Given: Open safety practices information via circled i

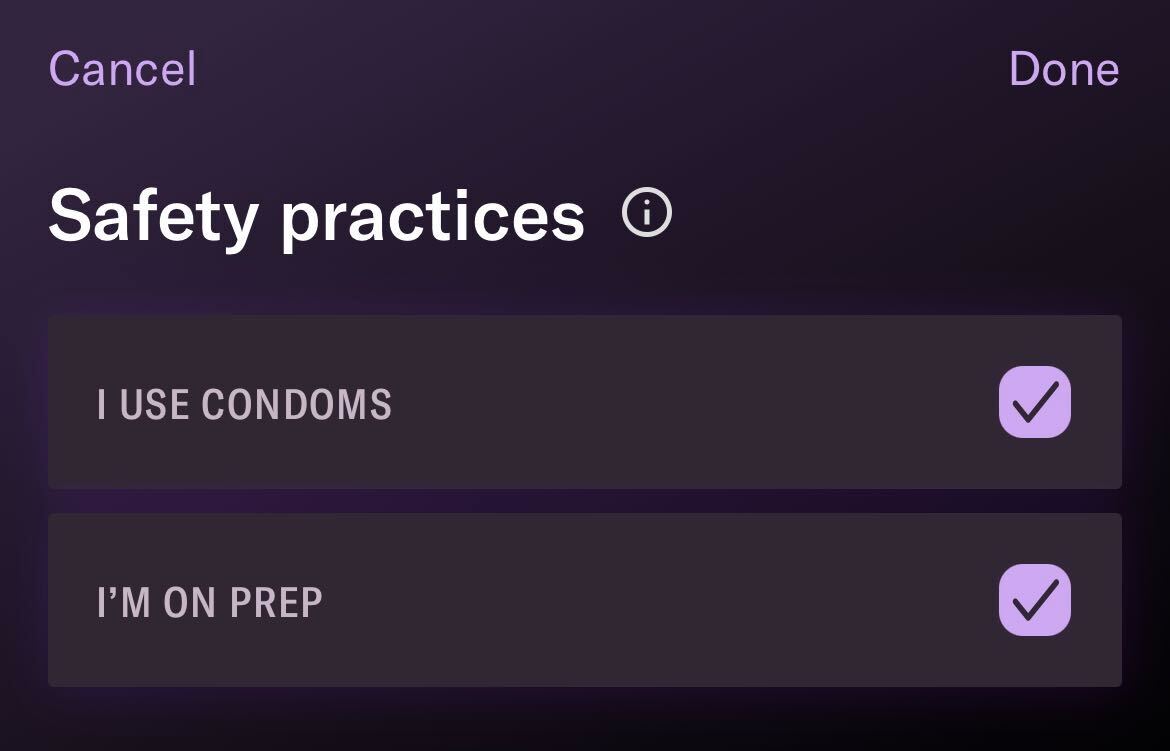Looking at the screenshot, I should (647, 212).
